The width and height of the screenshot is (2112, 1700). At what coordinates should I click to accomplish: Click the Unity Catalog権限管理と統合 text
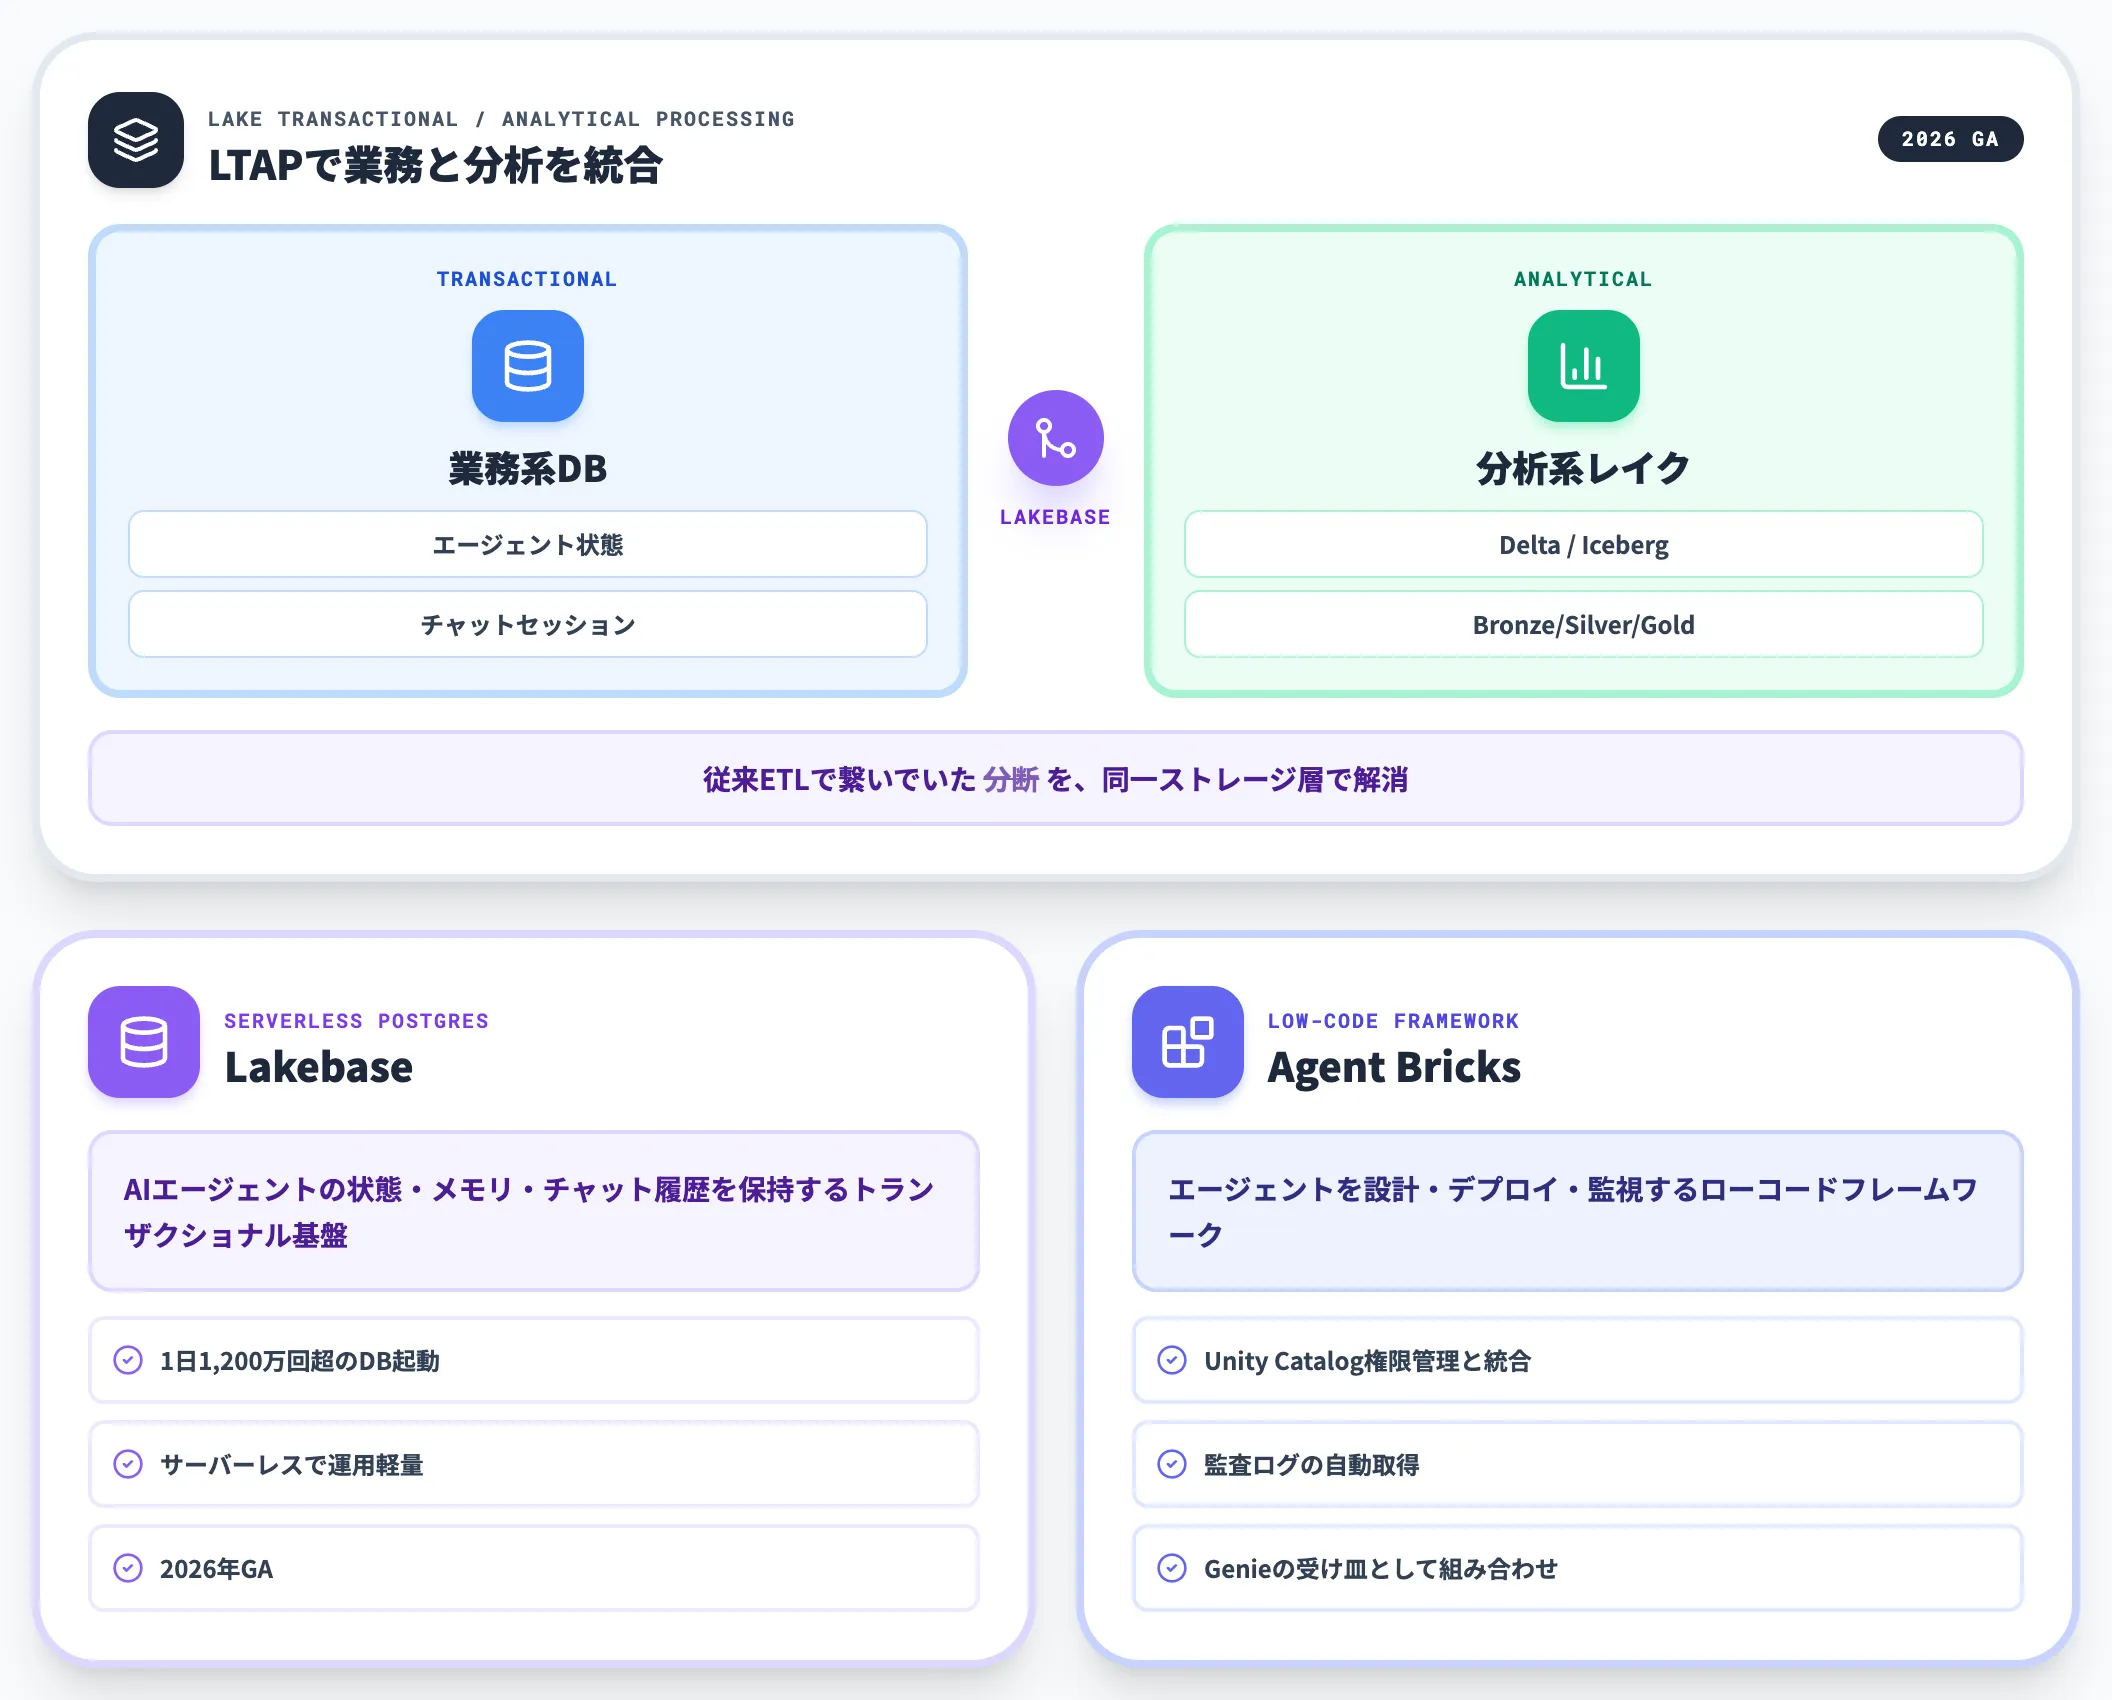pyautogui.click(x=1367, y=1361)
